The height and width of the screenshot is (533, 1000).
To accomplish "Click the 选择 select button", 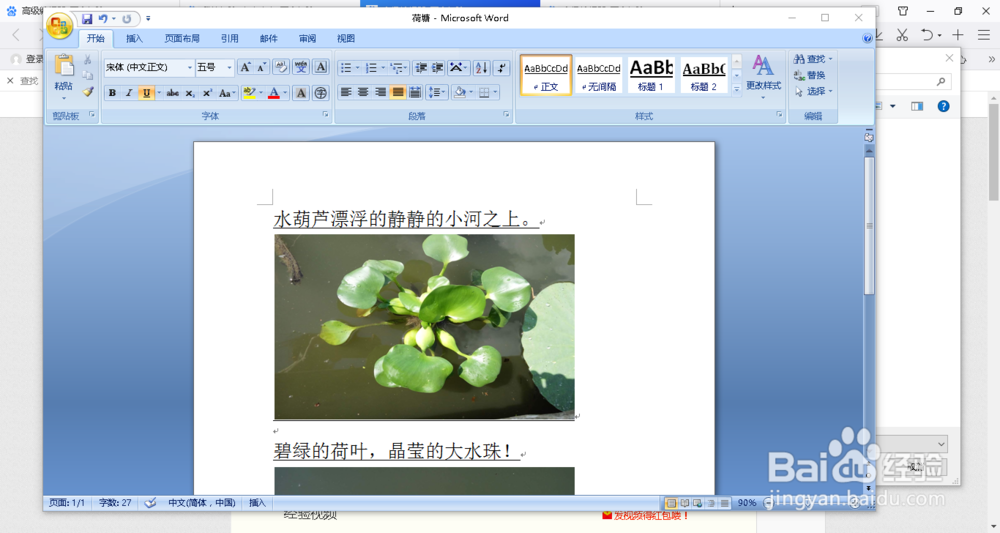I will (813, 91).
